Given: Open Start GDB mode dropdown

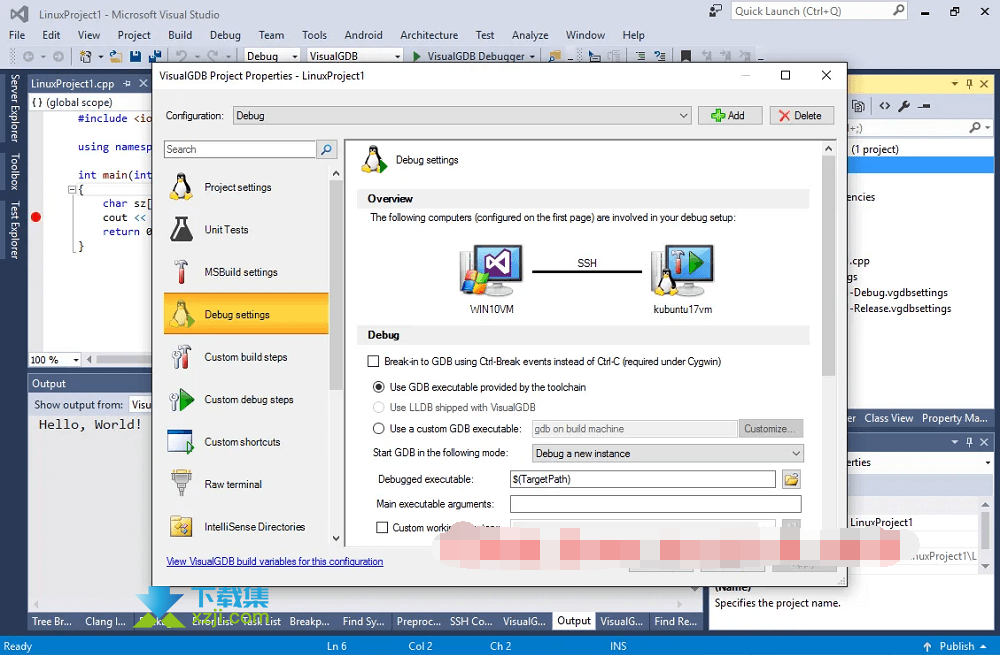Looking at the screenshot, I should tap(796, 454).
